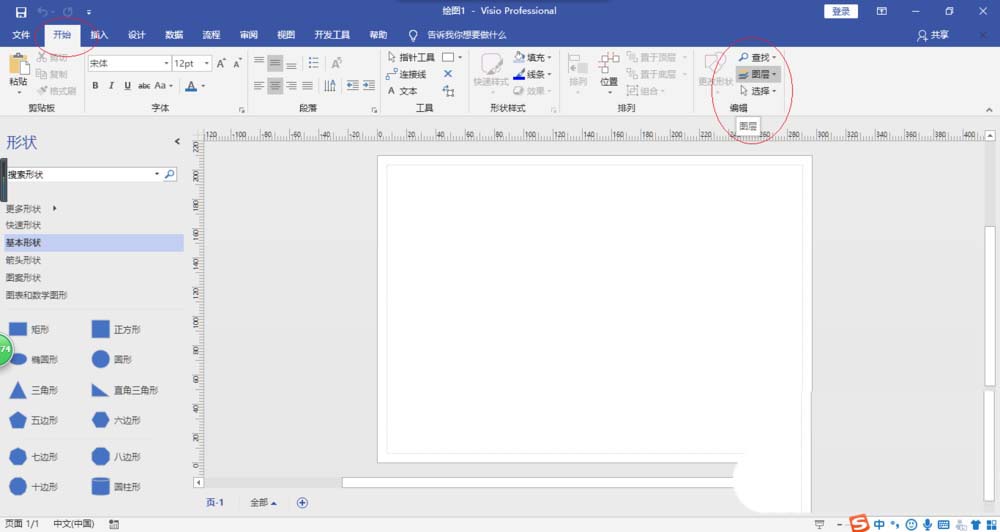Screen dimensions: 1000x532
Task: Click the font color A swatch
Action: (x=191, y=85)
